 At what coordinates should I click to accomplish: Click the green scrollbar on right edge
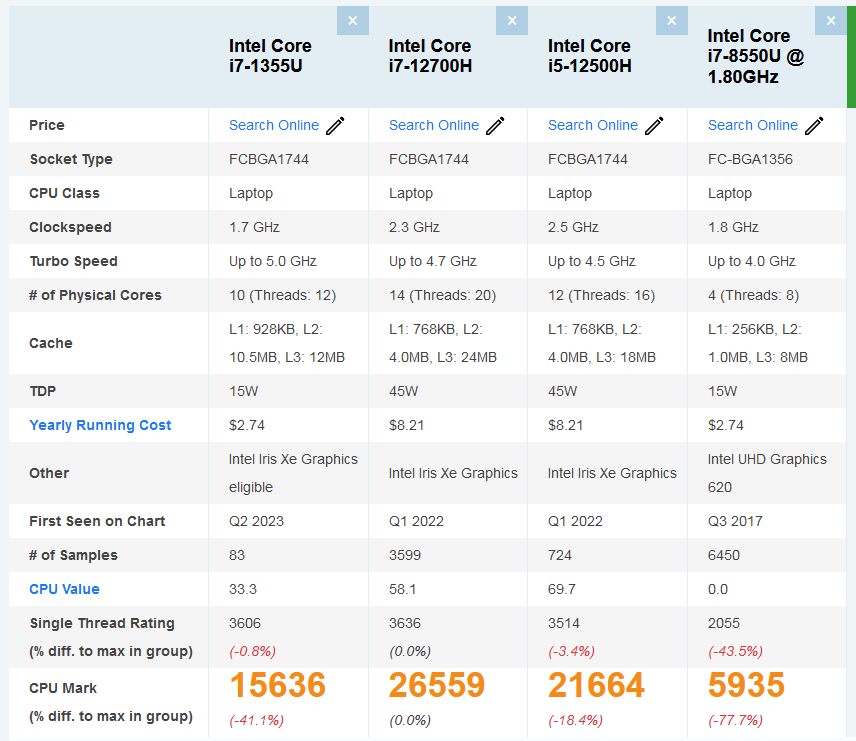point(851,55)
